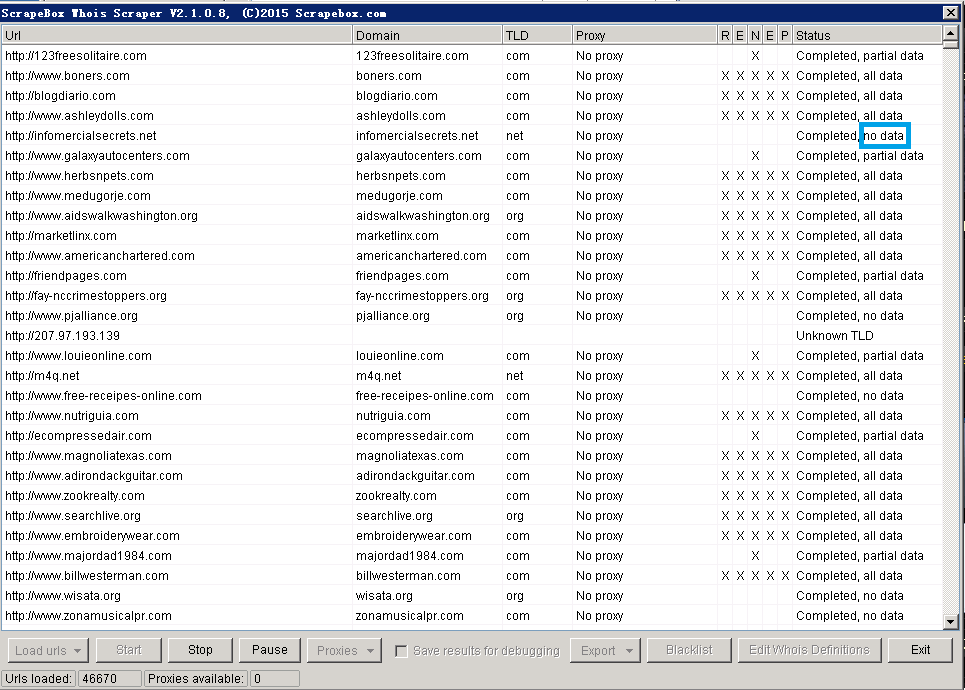Click the Urls loaded value 46670
Screen dimensions: 965x690
point(110,678)
